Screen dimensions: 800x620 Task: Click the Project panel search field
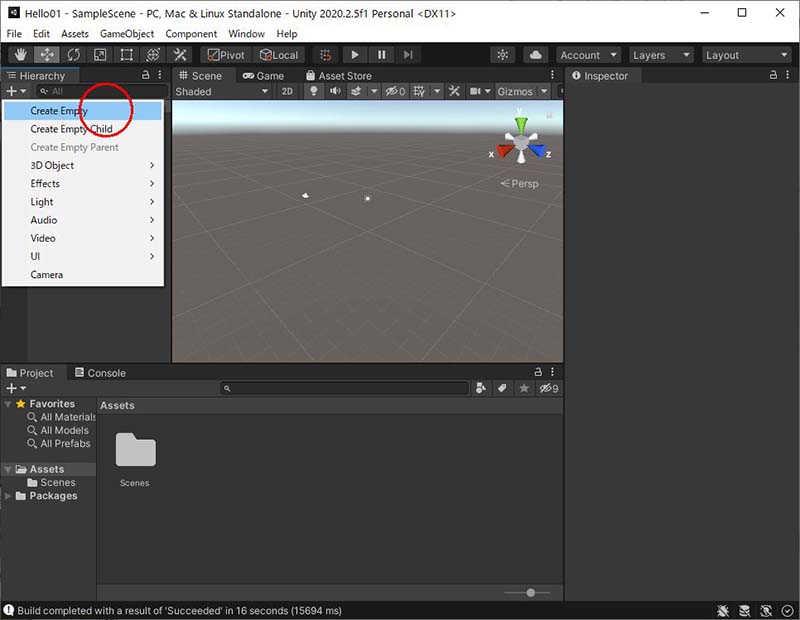[x=344, y=388]
